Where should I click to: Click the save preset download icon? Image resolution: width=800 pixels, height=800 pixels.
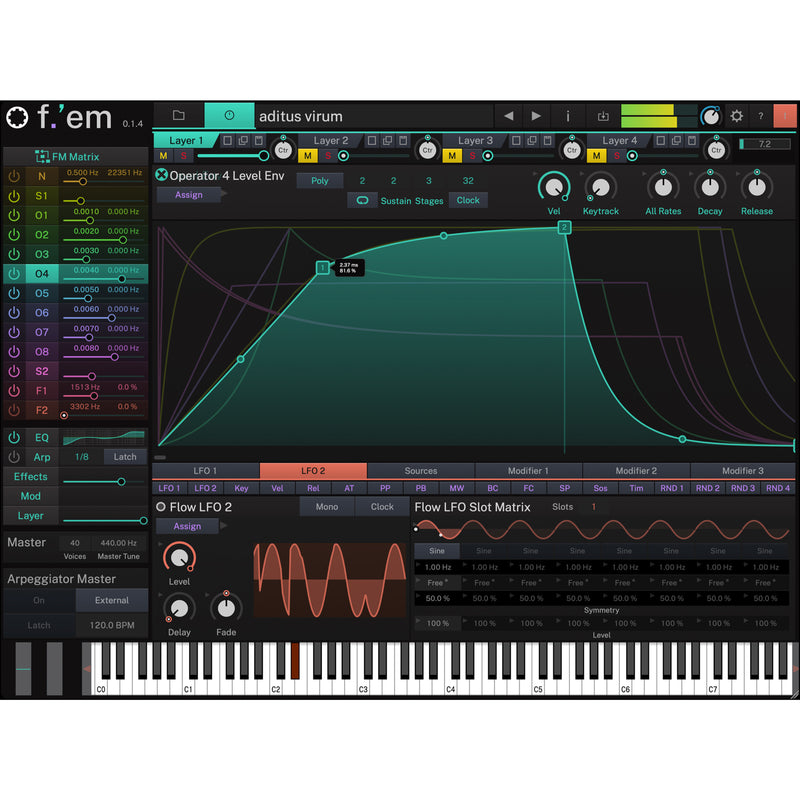[603, 116]
